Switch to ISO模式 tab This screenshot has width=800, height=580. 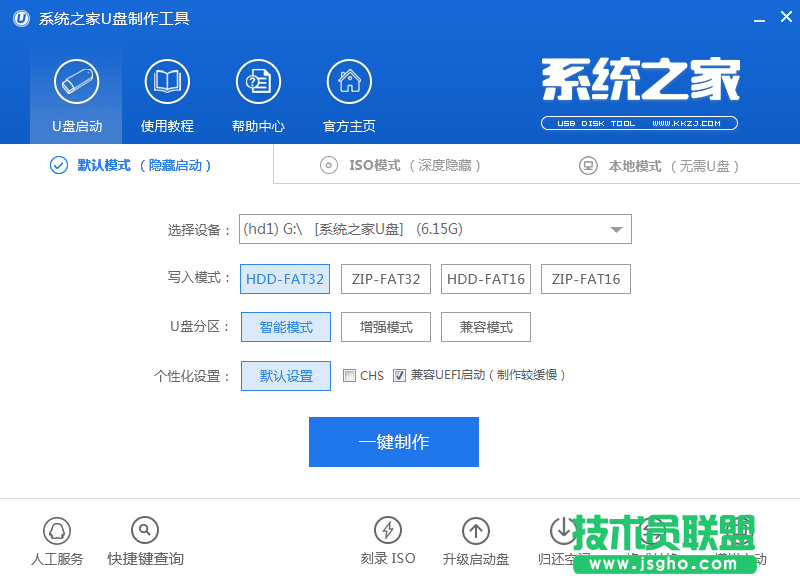(x=395, y=165)
